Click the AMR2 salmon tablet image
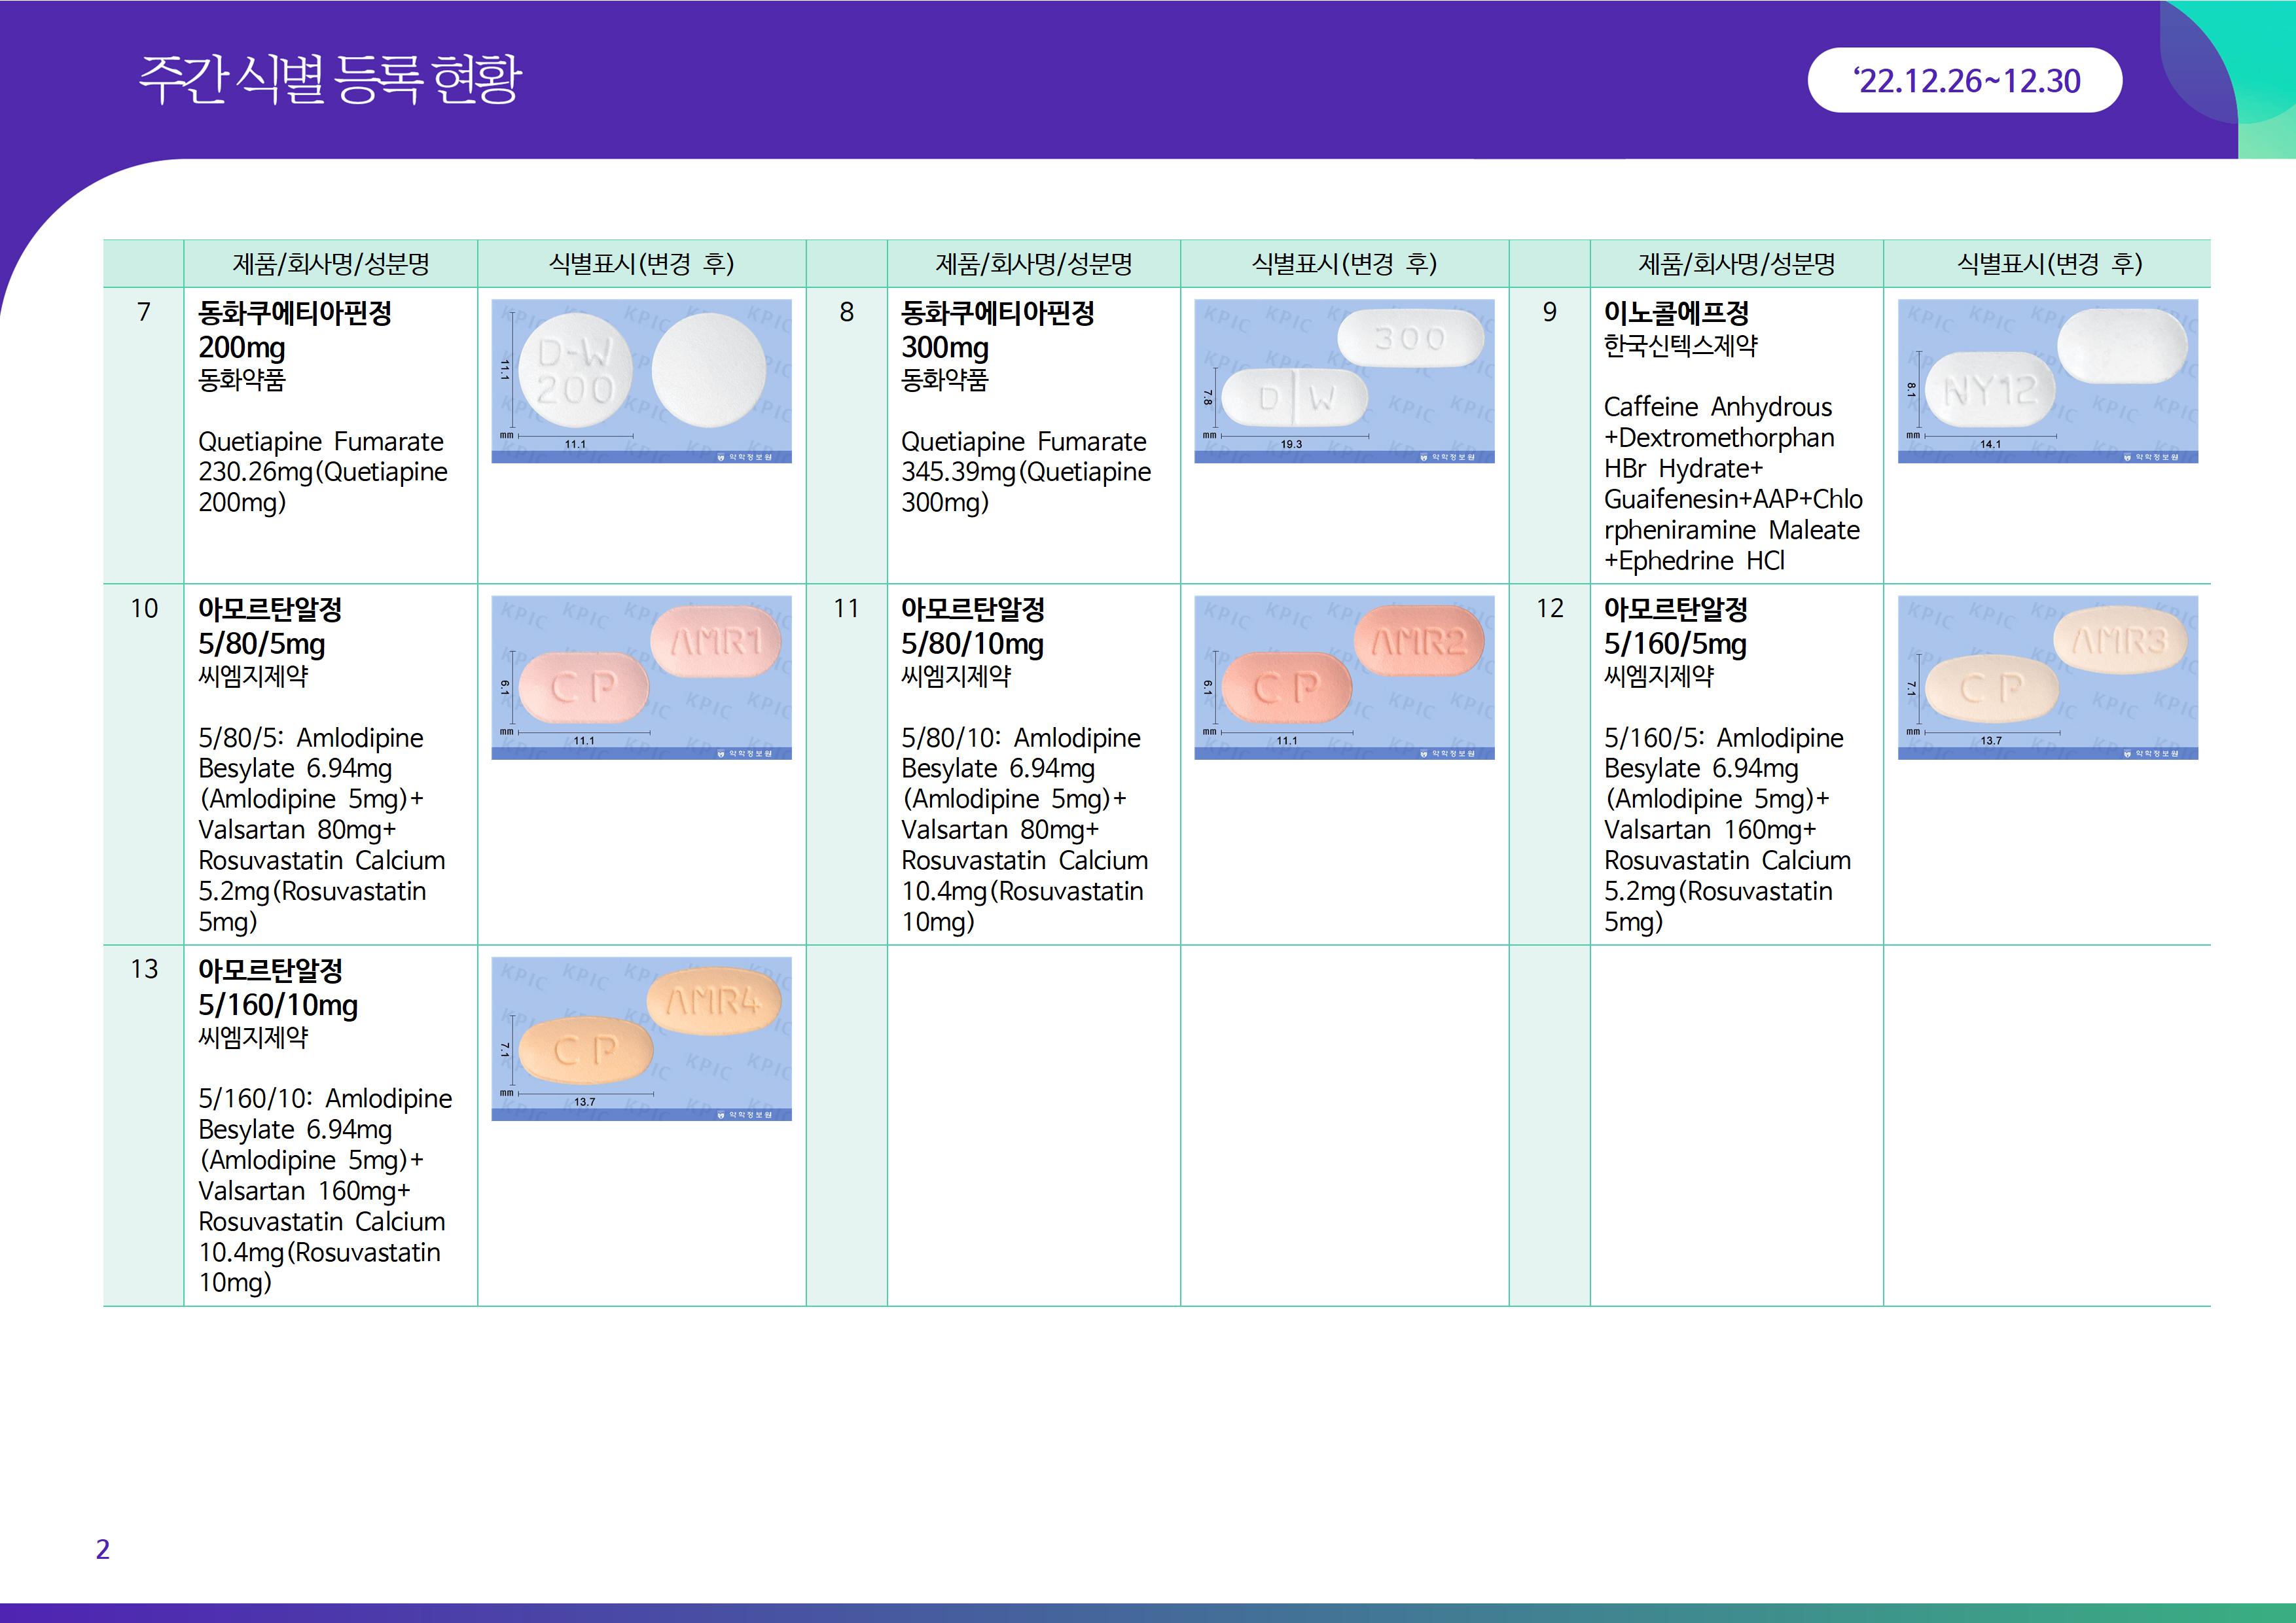Screen dimensions: 2296x1623 tap(1344, 677)
